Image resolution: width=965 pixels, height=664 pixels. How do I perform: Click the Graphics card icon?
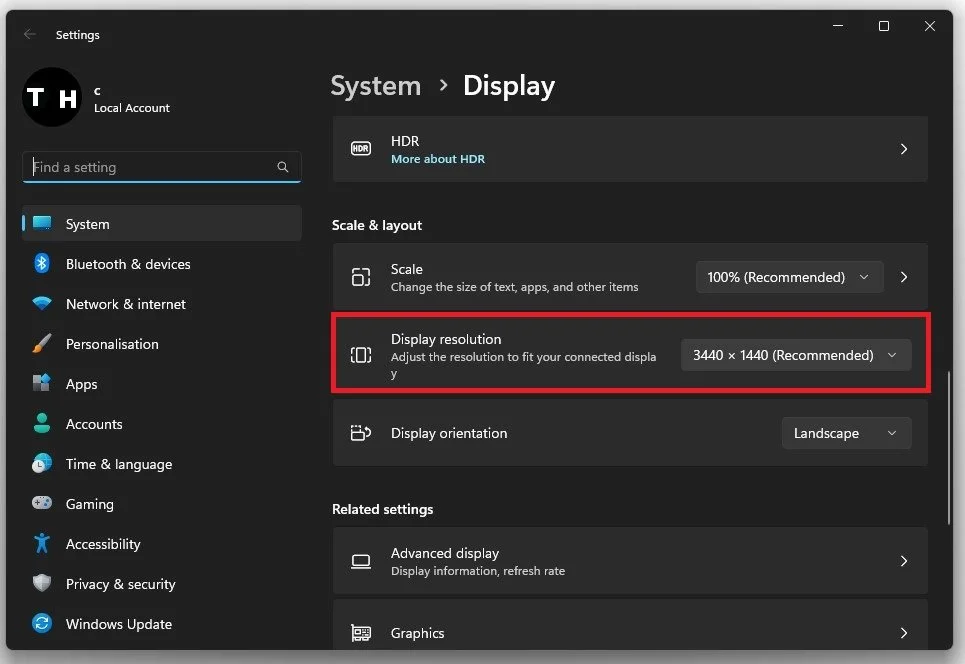[x=361, y=633]
